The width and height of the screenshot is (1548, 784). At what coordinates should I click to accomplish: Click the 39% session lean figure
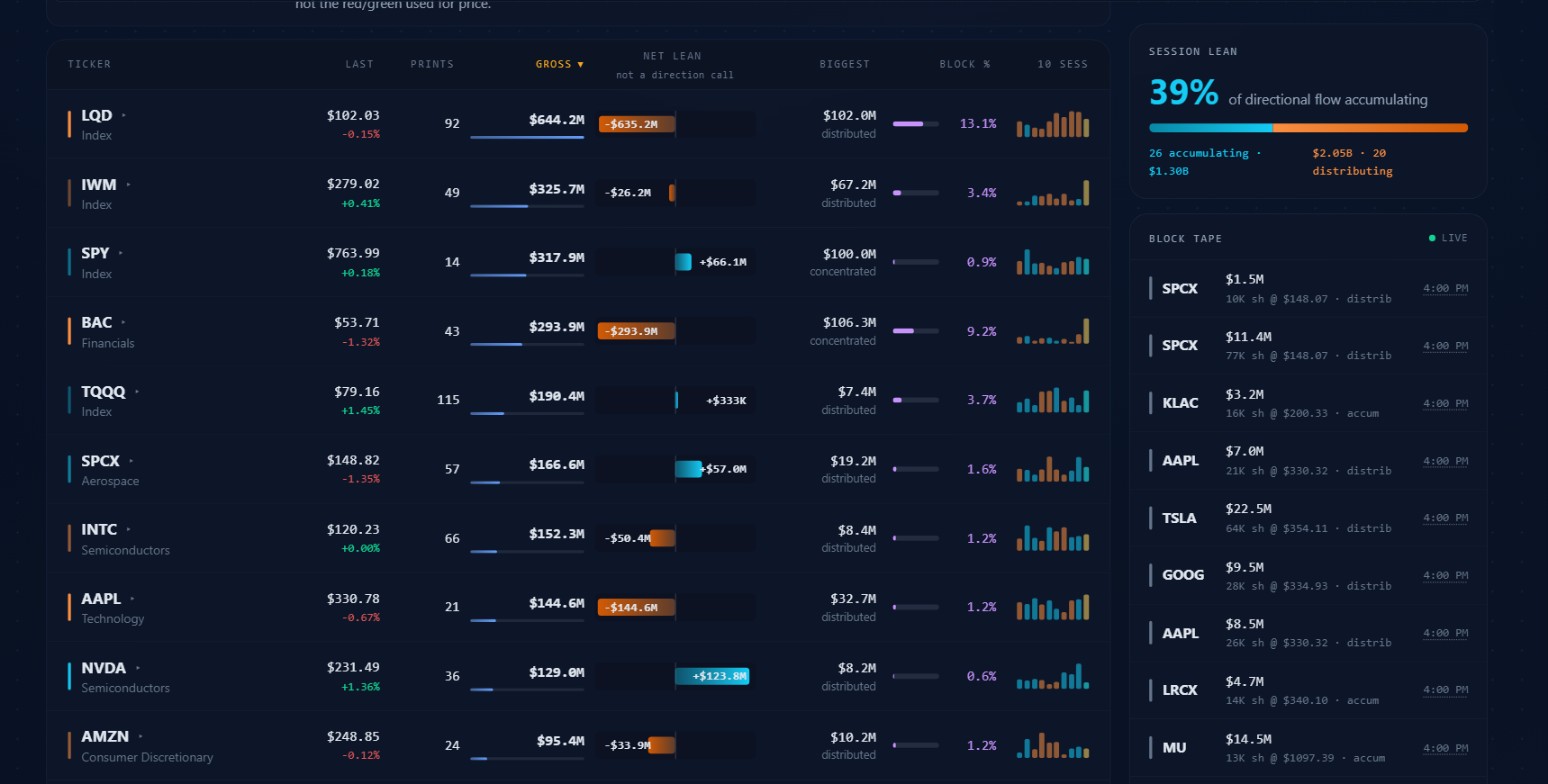point(1184,93)
